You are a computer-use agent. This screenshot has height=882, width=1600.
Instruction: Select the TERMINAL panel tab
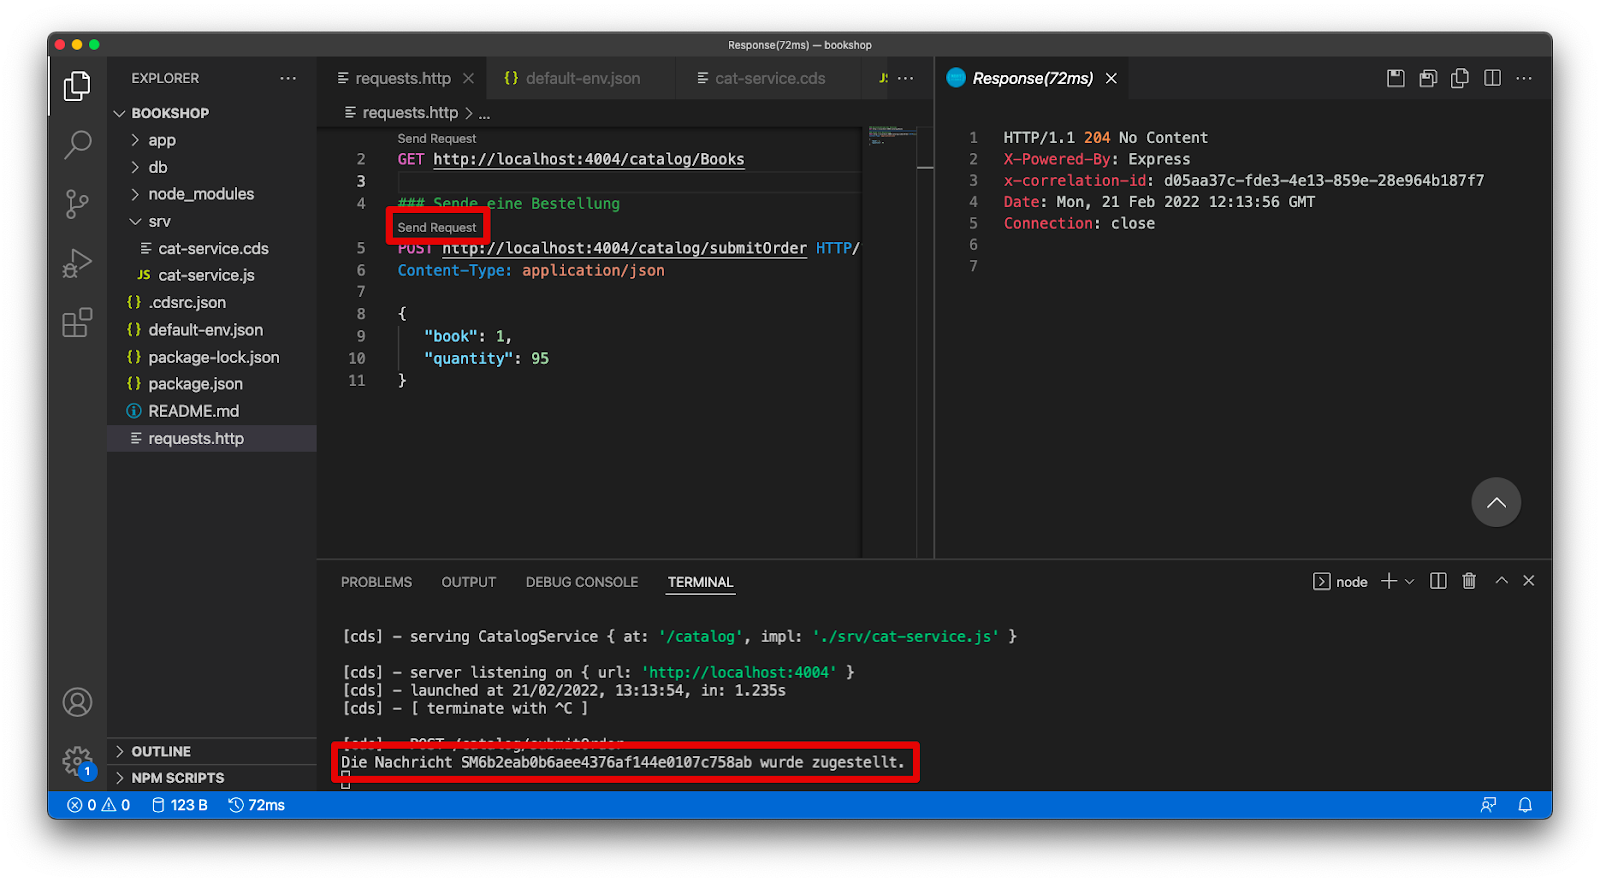tap(700, 582)
